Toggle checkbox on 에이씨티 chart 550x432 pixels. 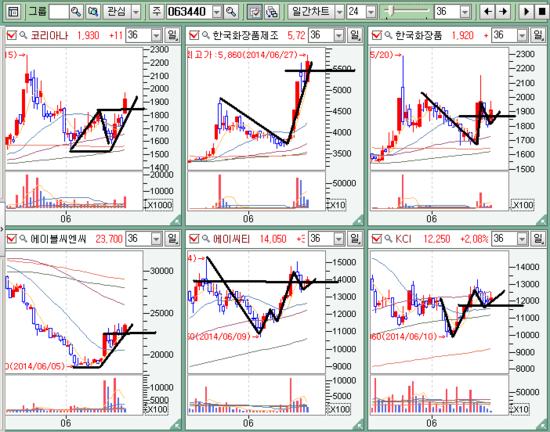point(194,239)
